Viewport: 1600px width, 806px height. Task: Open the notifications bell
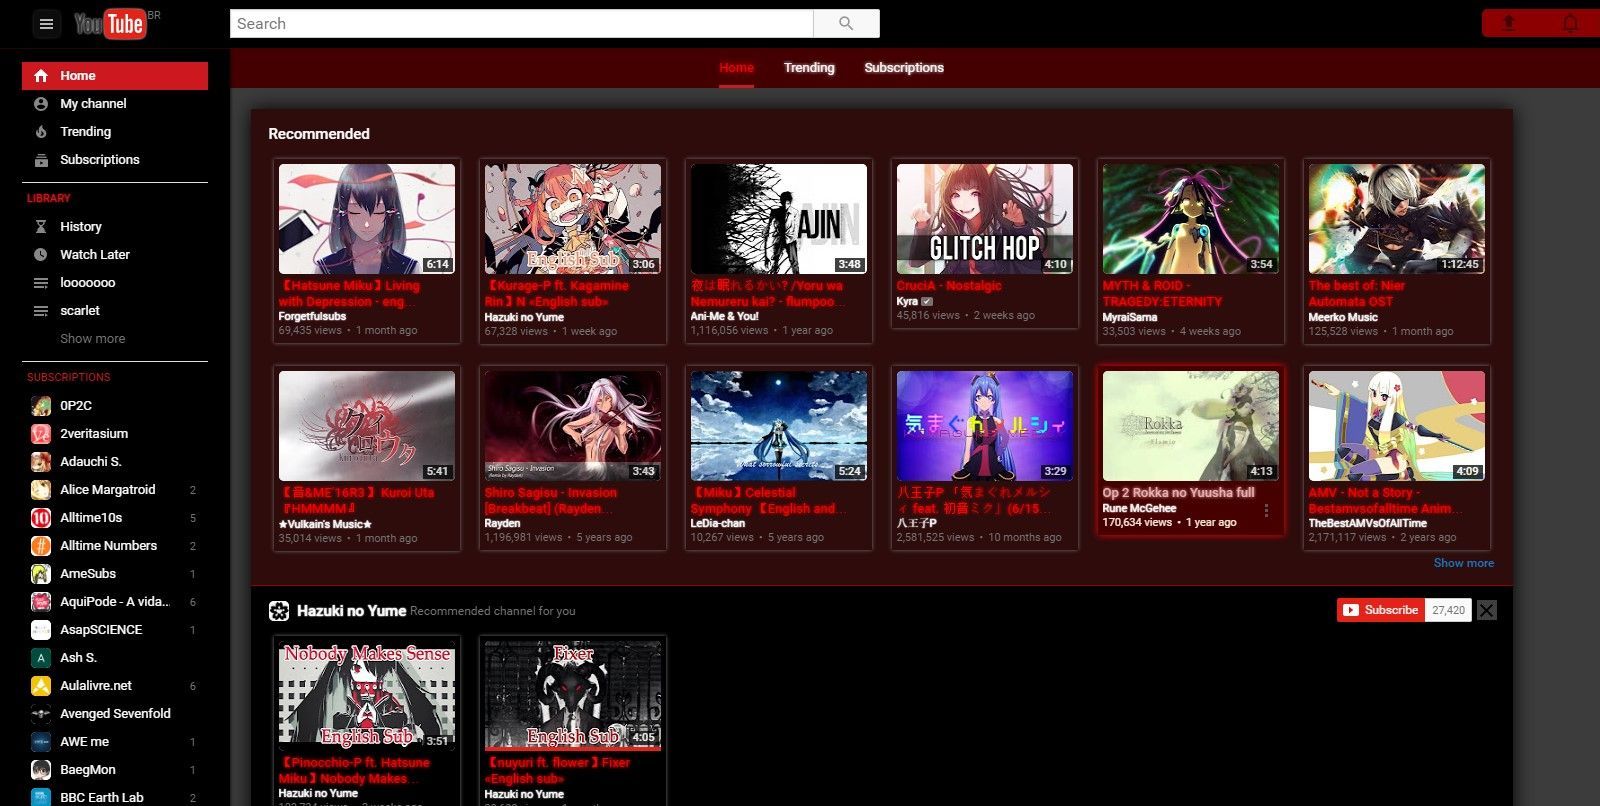point(1570,23)
